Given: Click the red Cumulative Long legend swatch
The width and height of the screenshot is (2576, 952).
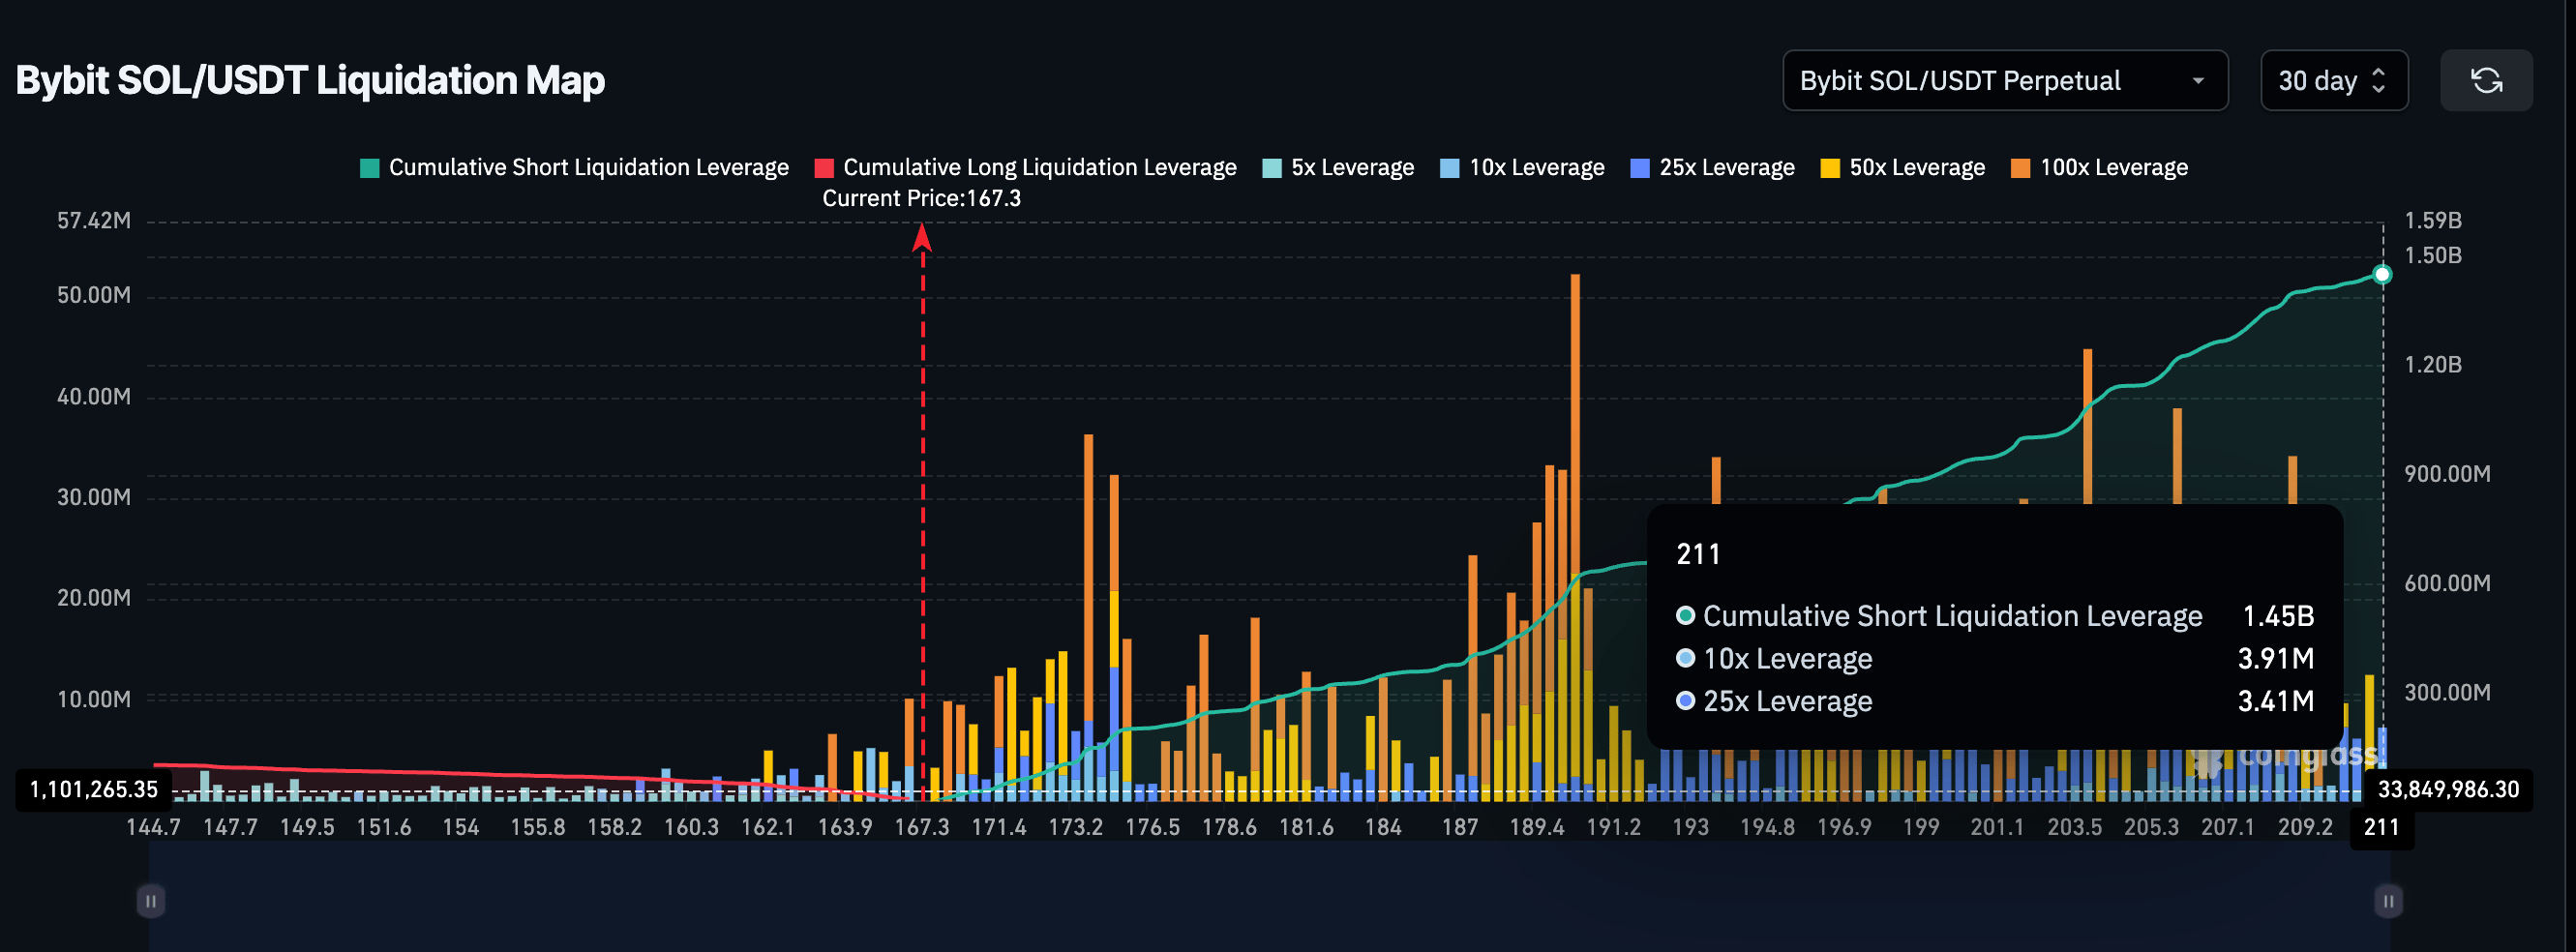Looking at the screenshot, I should point(824,168).
